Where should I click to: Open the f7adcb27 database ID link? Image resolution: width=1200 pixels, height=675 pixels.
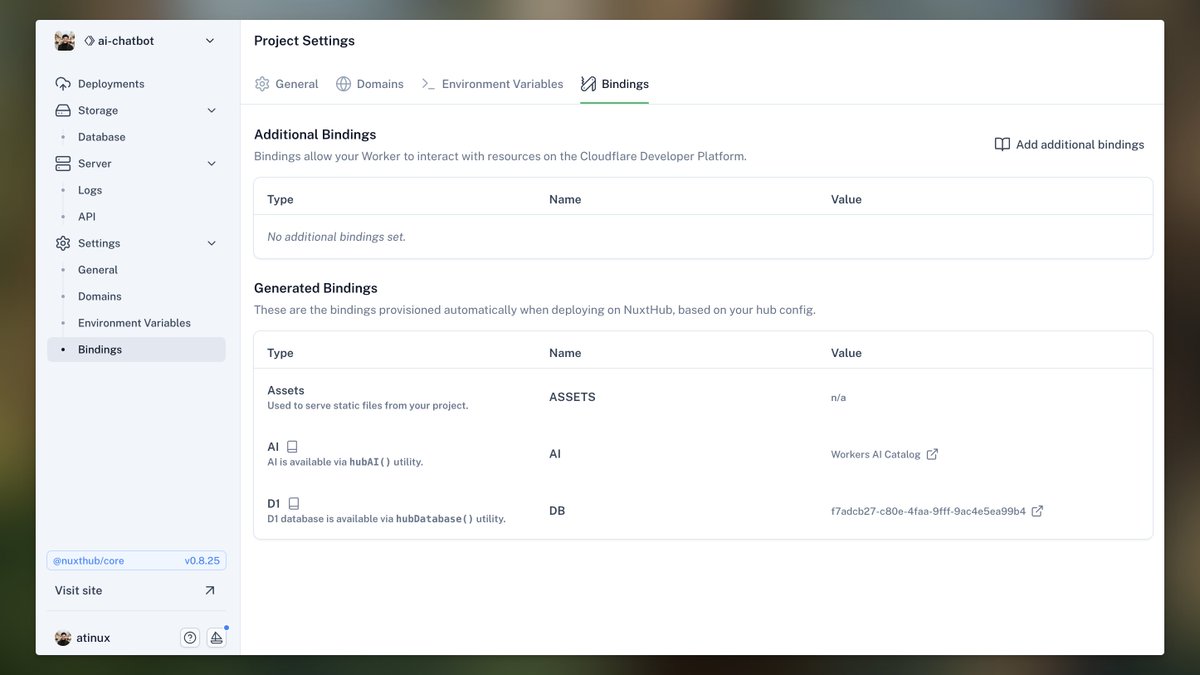click(x=928, y=511)
